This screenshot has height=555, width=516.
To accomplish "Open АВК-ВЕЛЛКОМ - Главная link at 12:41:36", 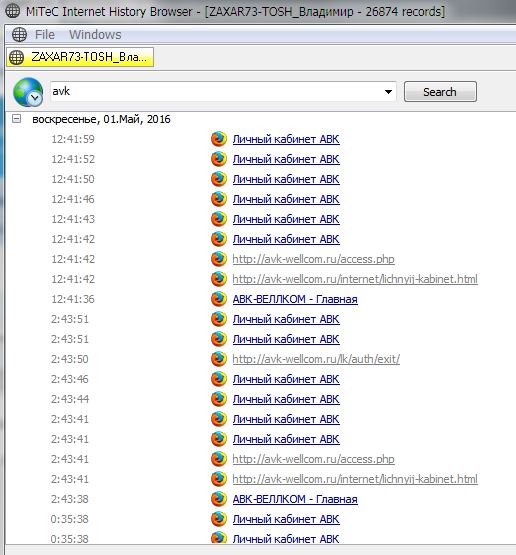I will (x=295, y=299).
